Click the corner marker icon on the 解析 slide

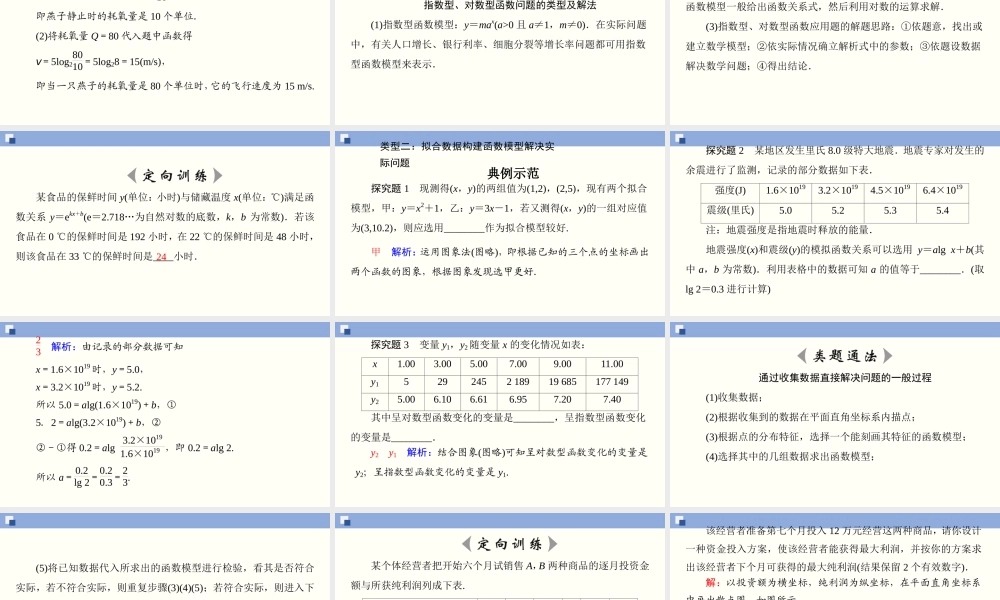[x=12, y=330]
